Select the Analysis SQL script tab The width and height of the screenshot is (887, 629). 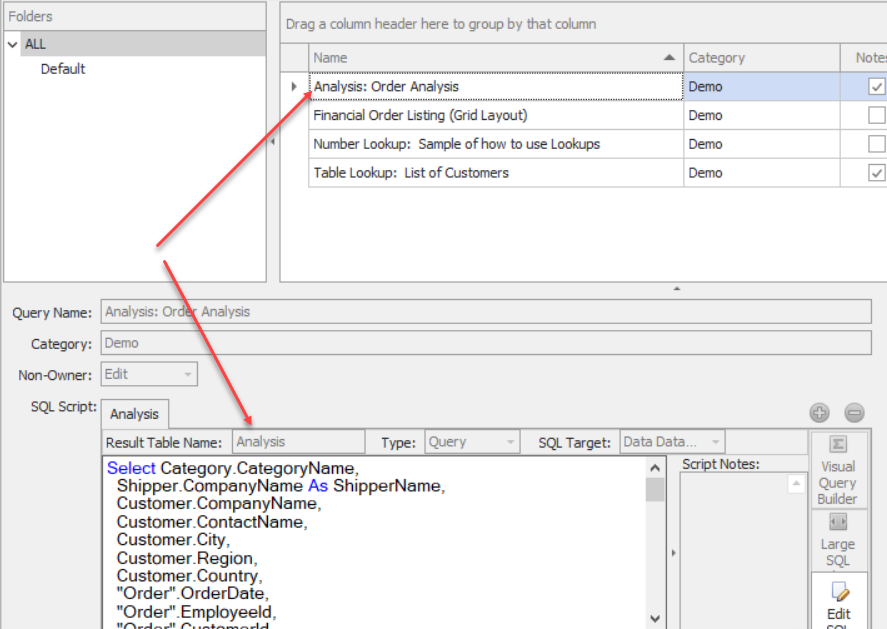tap(134, 413)
